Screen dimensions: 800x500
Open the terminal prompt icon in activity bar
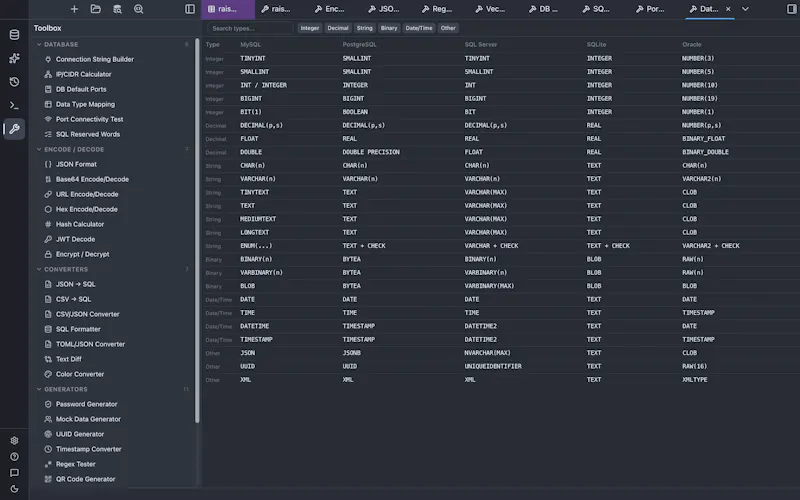[x=14, y=105]
